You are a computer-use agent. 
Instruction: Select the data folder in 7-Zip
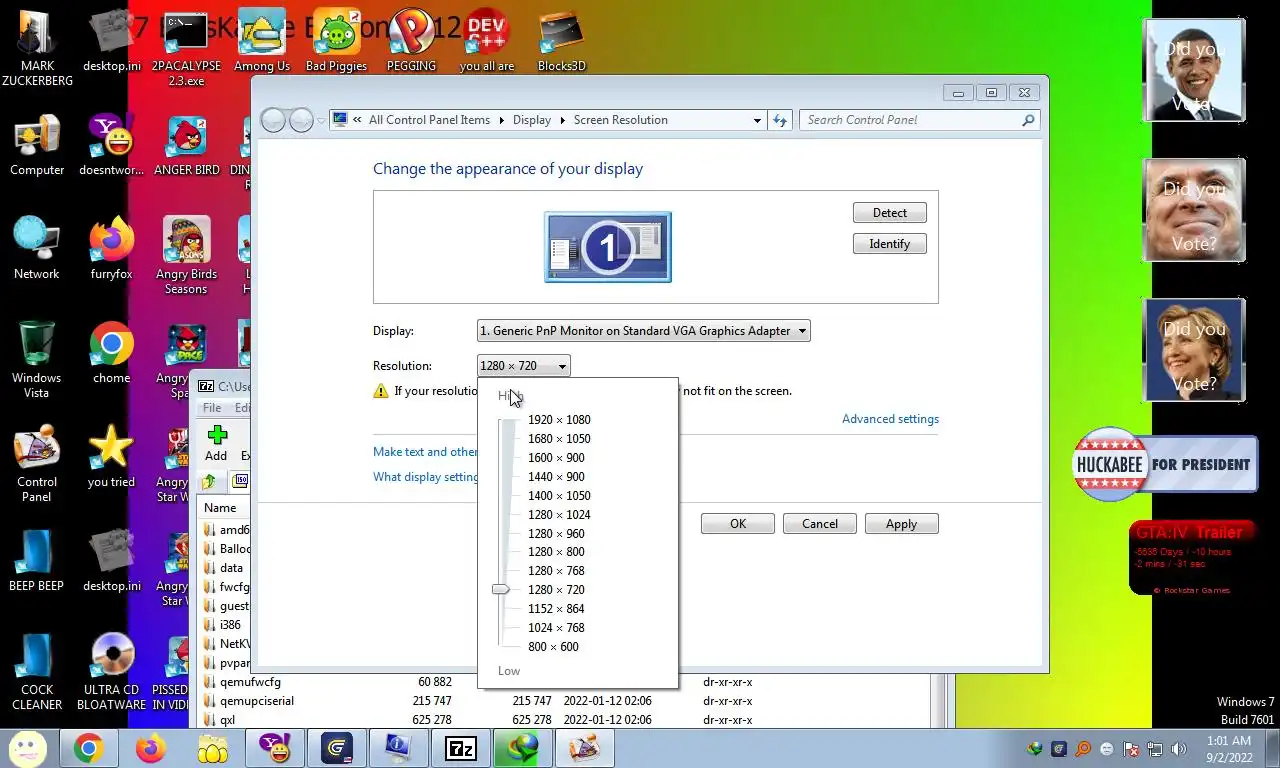(x=231, y=568)
